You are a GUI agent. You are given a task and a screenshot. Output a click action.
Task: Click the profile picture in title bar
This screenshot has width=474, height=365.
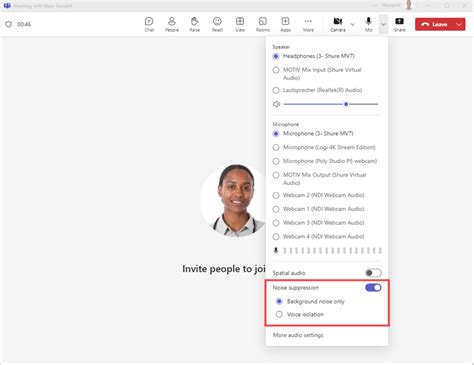409,5
